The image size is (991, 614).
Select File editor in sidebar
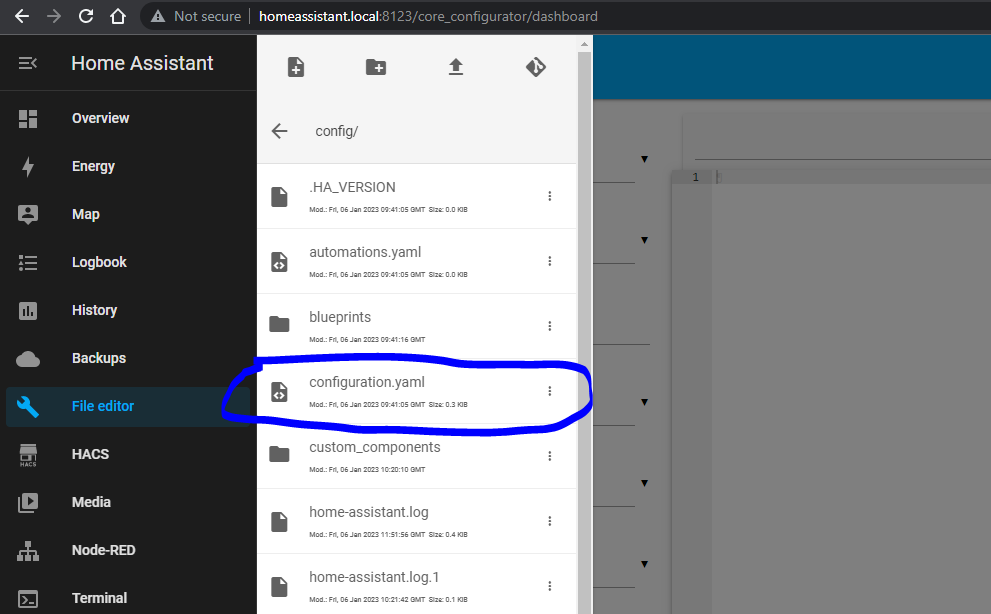[128, 407]
